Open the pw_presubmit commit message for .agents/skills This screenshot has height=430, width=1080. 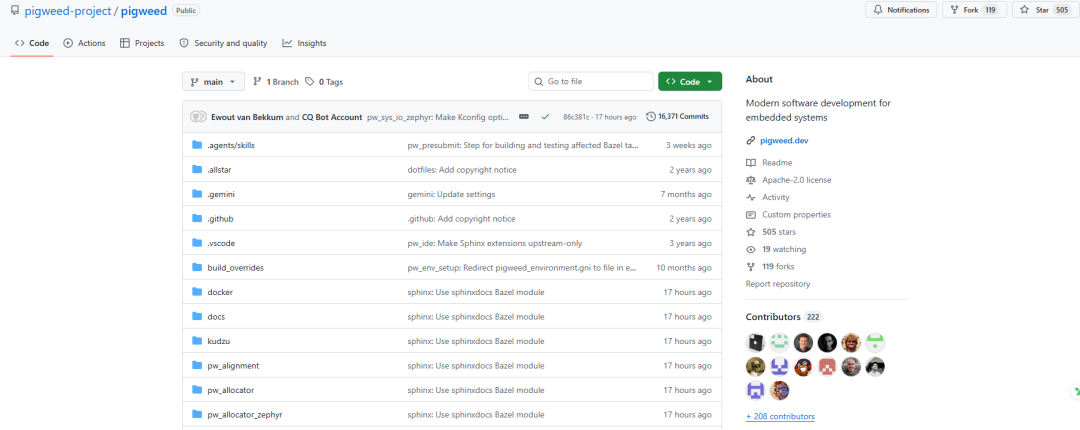[x=523, y=145]
